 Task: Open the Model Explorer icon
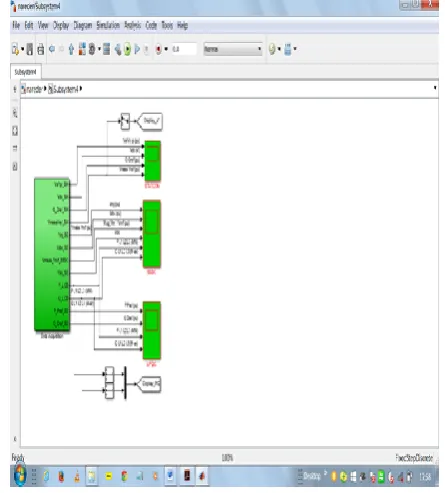[107, 49]
